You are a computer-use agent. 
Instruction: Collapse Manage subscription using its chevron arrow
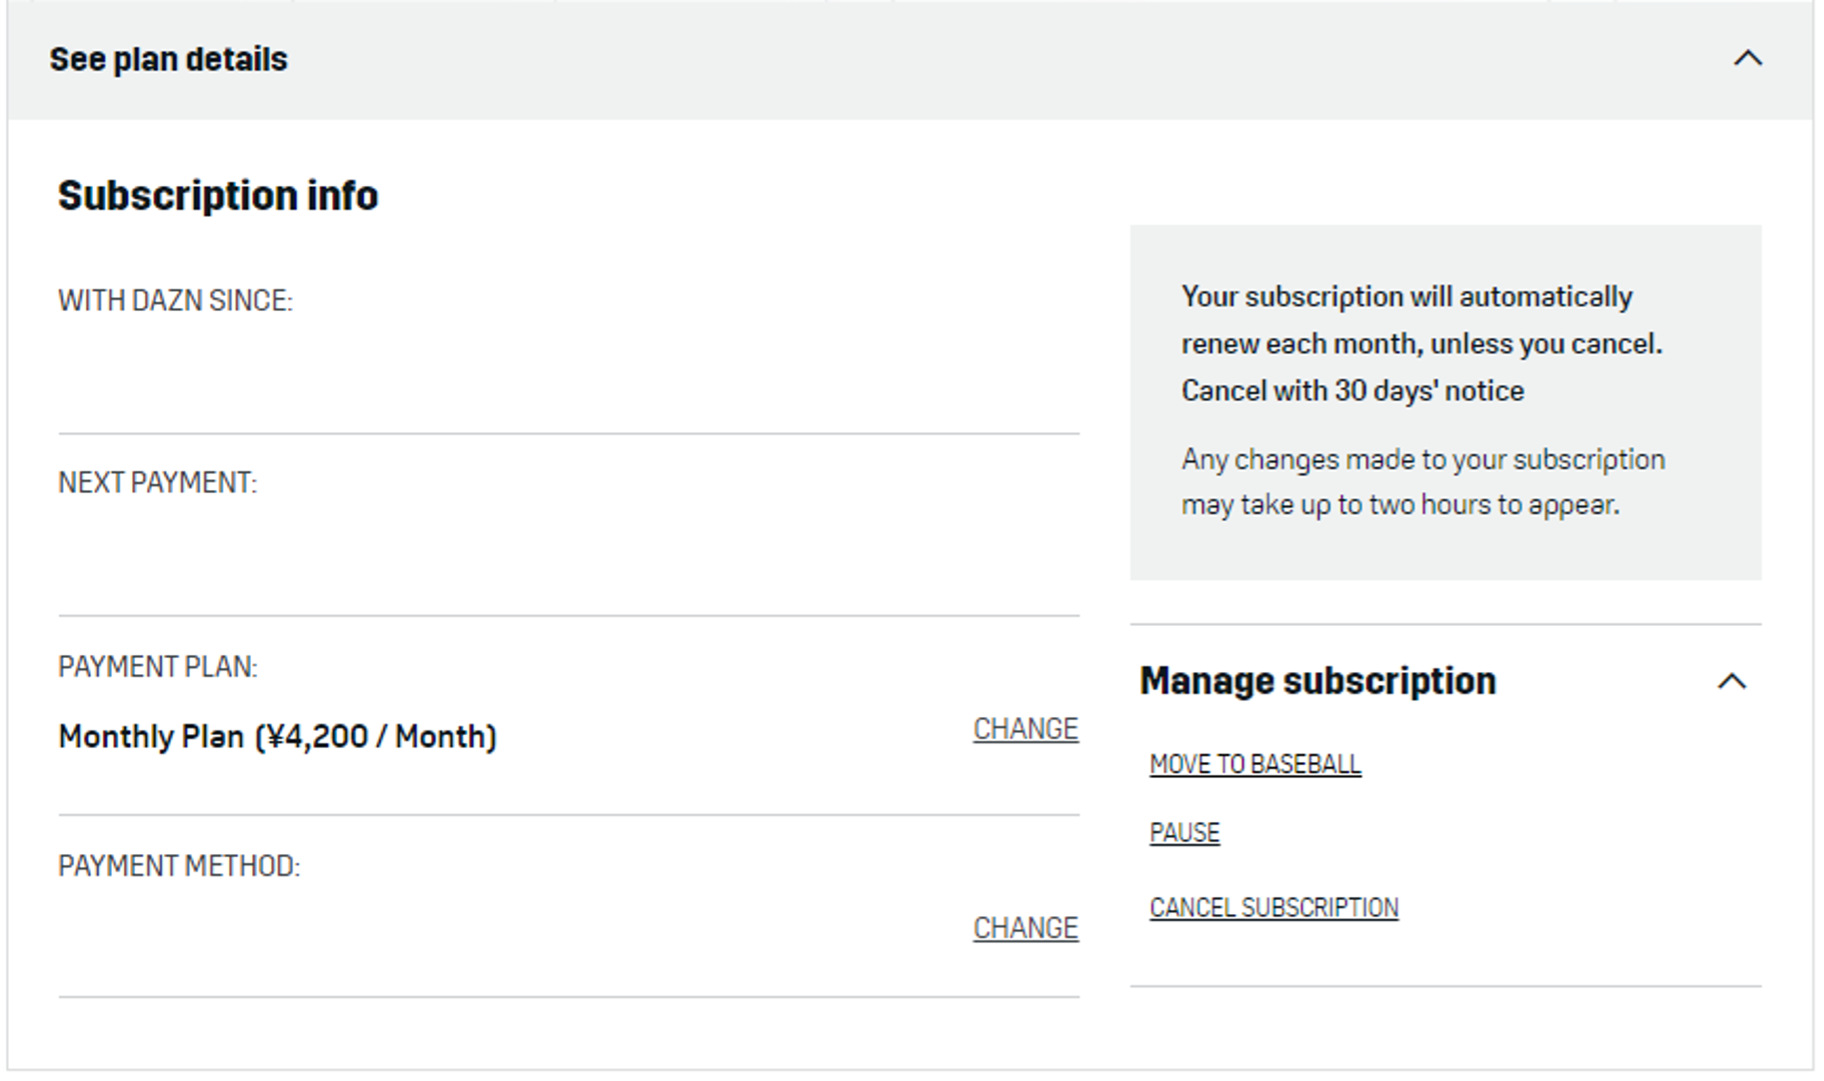[x=1731, y=682]
